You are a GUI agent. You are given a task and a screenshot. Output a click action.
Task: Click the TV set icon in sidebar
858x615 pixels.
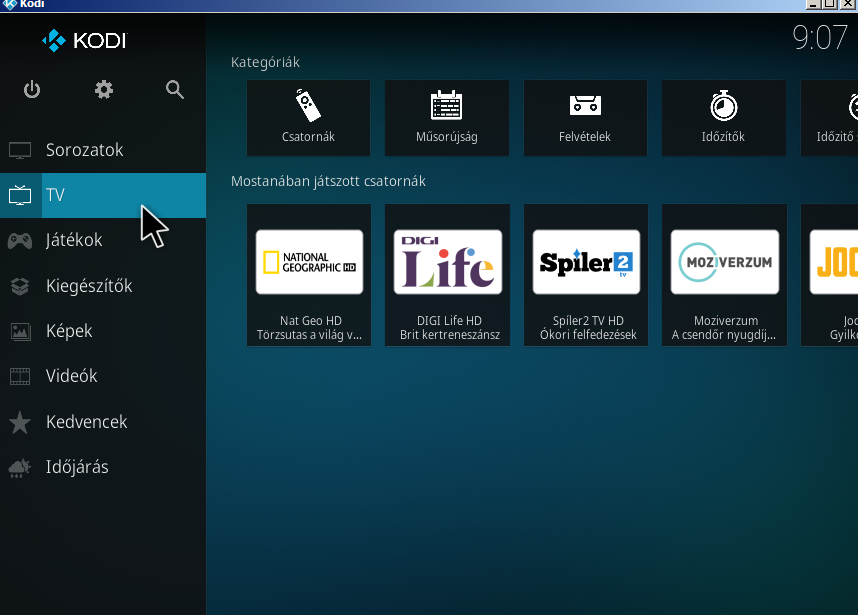click(x=20, y=195)
